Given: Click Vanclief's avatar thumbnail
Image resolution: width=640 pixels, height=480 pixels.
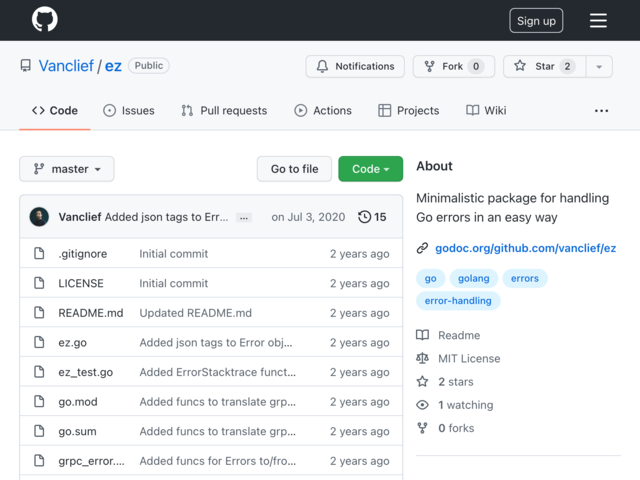Looking at the screenshot, I should click(39, 217).
